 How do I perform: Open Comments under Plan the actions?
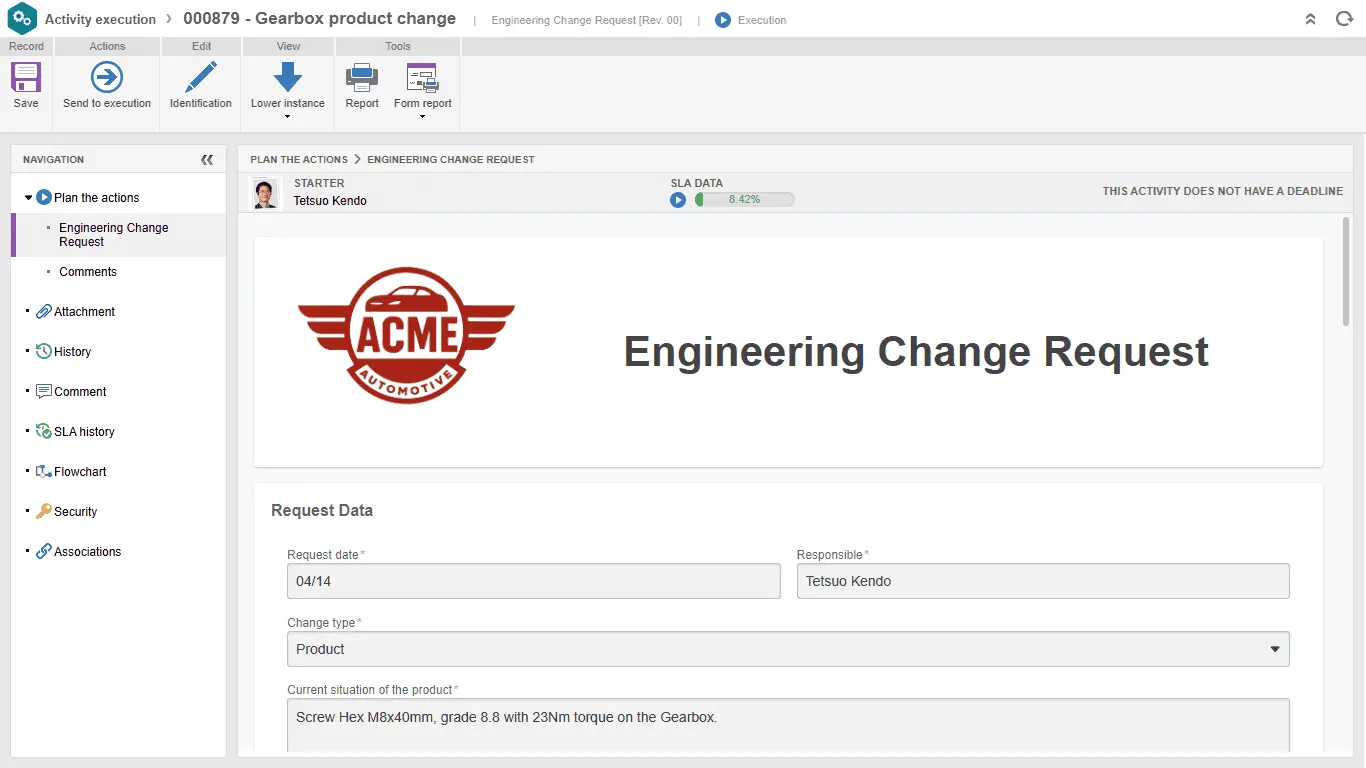click(x=88, y=272)
